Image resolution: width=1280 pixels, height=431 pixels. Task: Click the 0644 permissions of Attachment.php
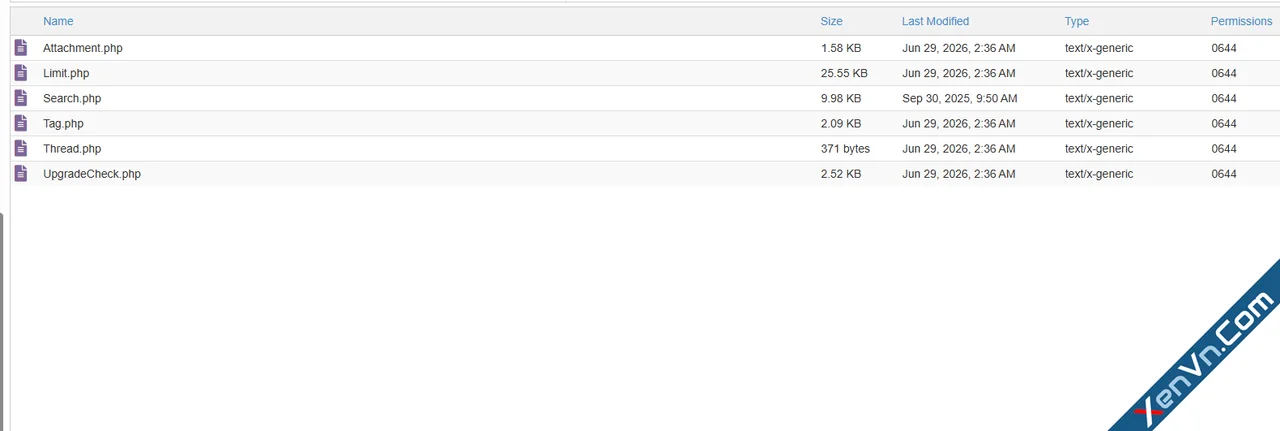1224,48
